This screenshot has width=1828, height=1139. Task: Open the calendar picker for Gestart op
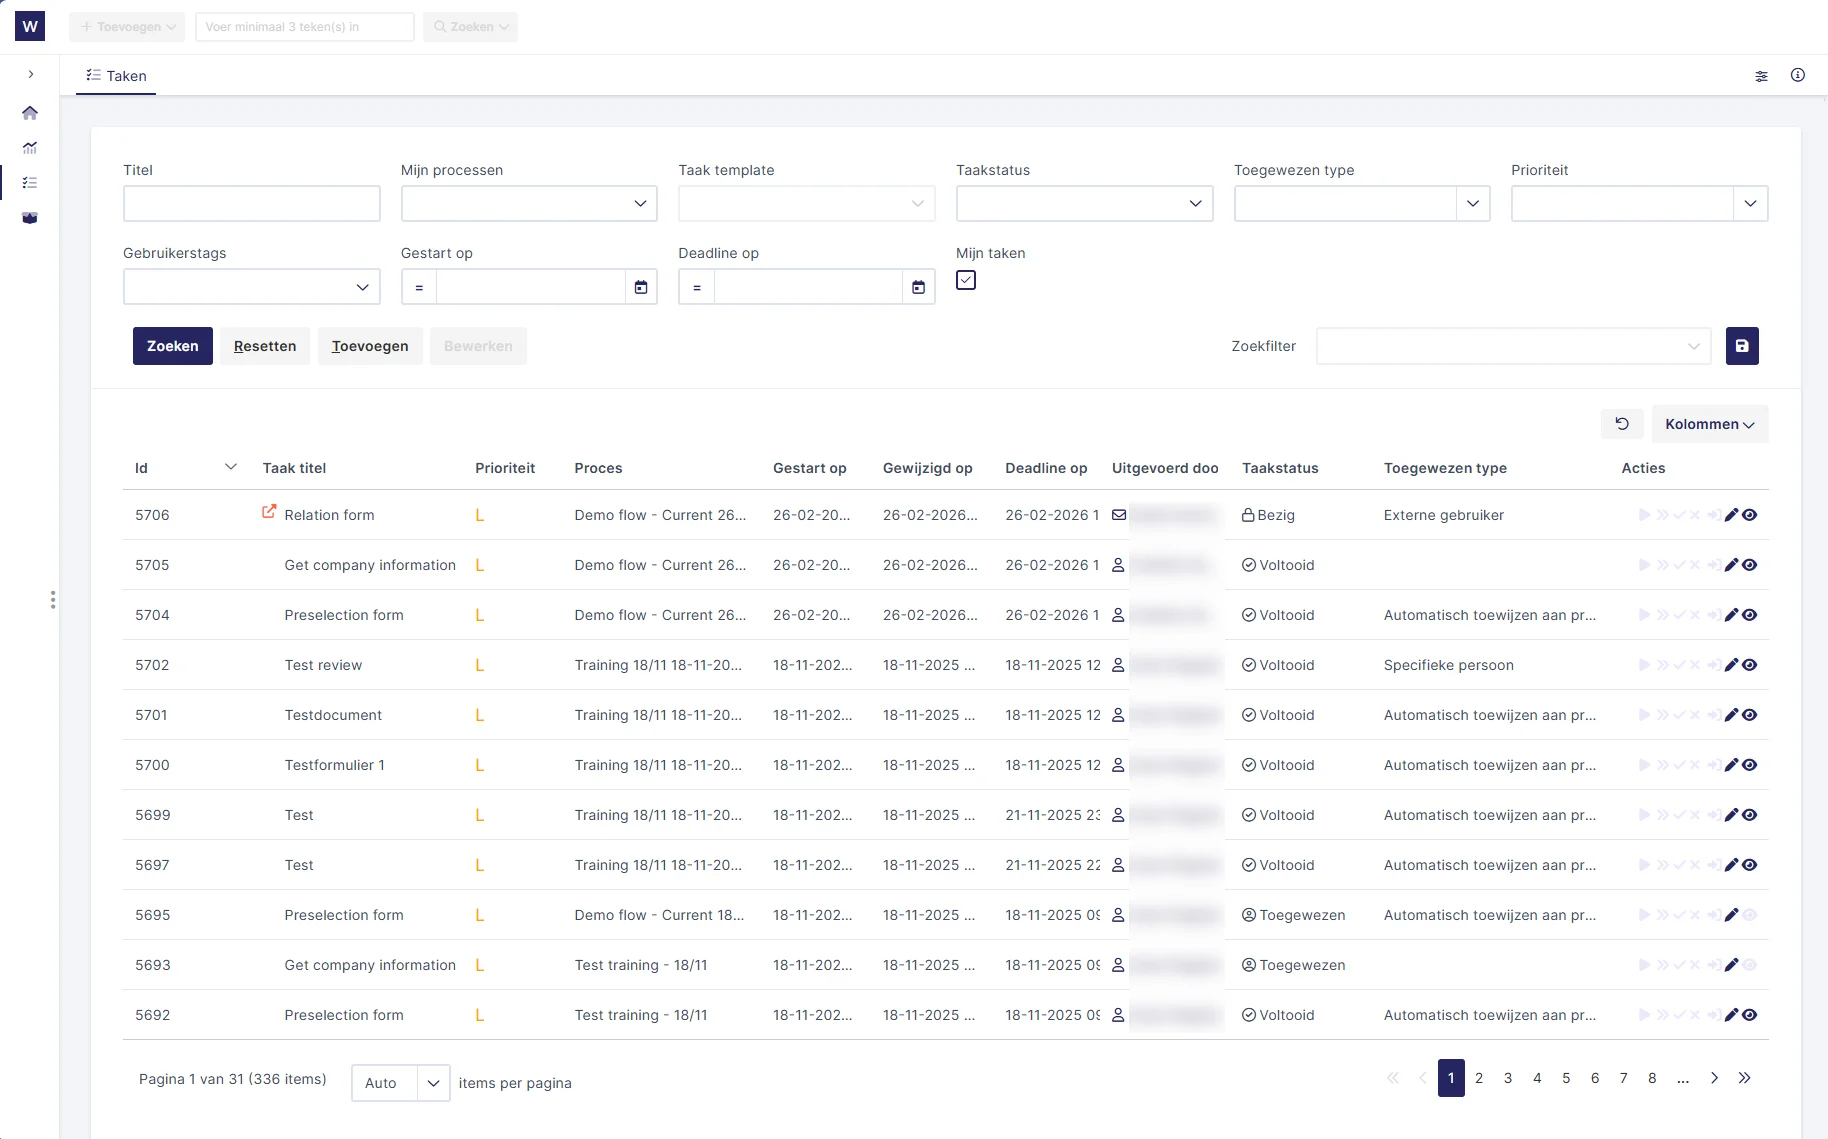point(641,287)
